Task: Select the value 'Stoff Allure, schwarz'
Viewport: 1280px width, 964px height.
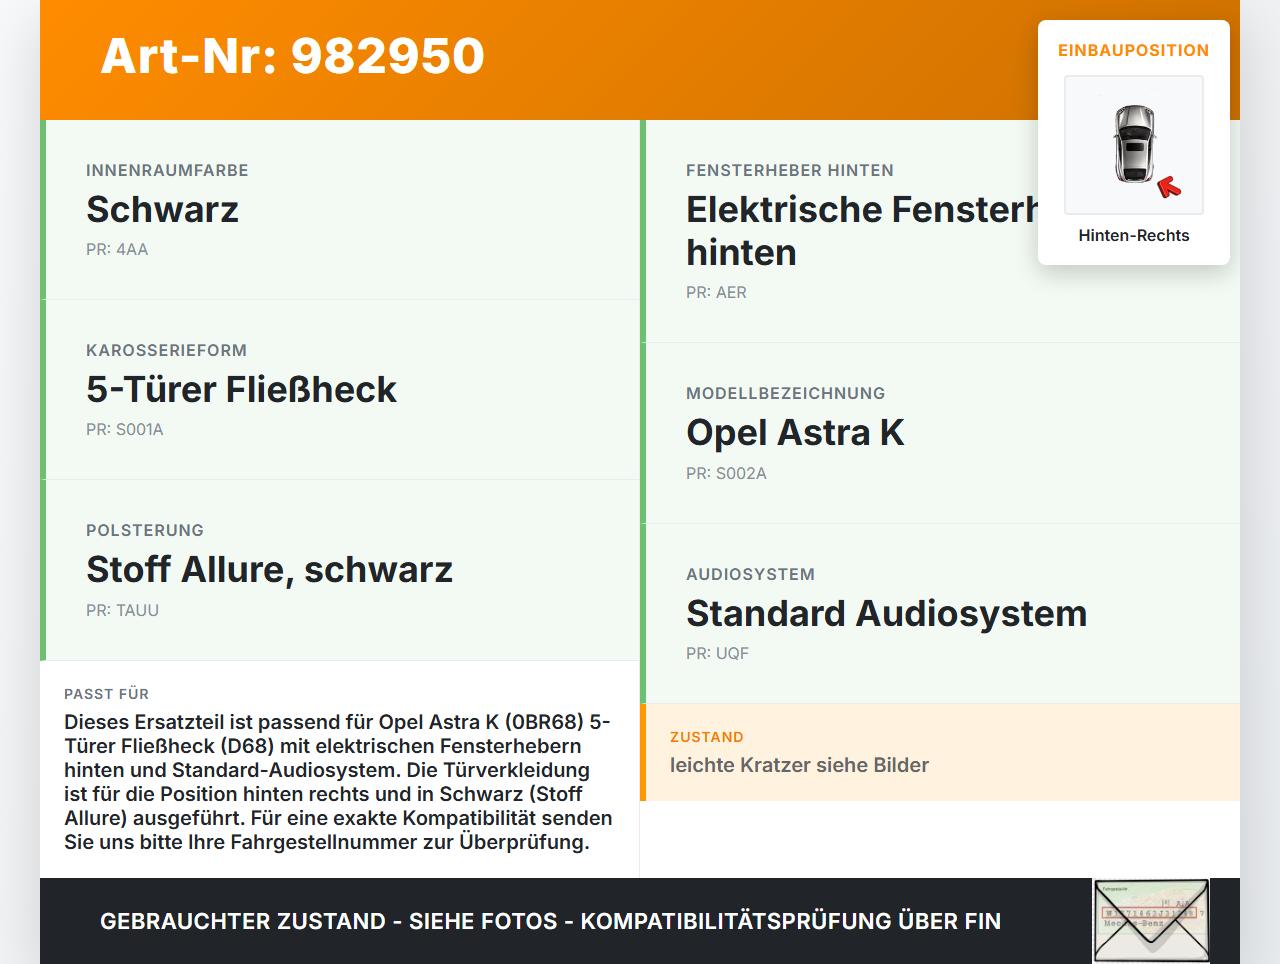Action: 269,569
